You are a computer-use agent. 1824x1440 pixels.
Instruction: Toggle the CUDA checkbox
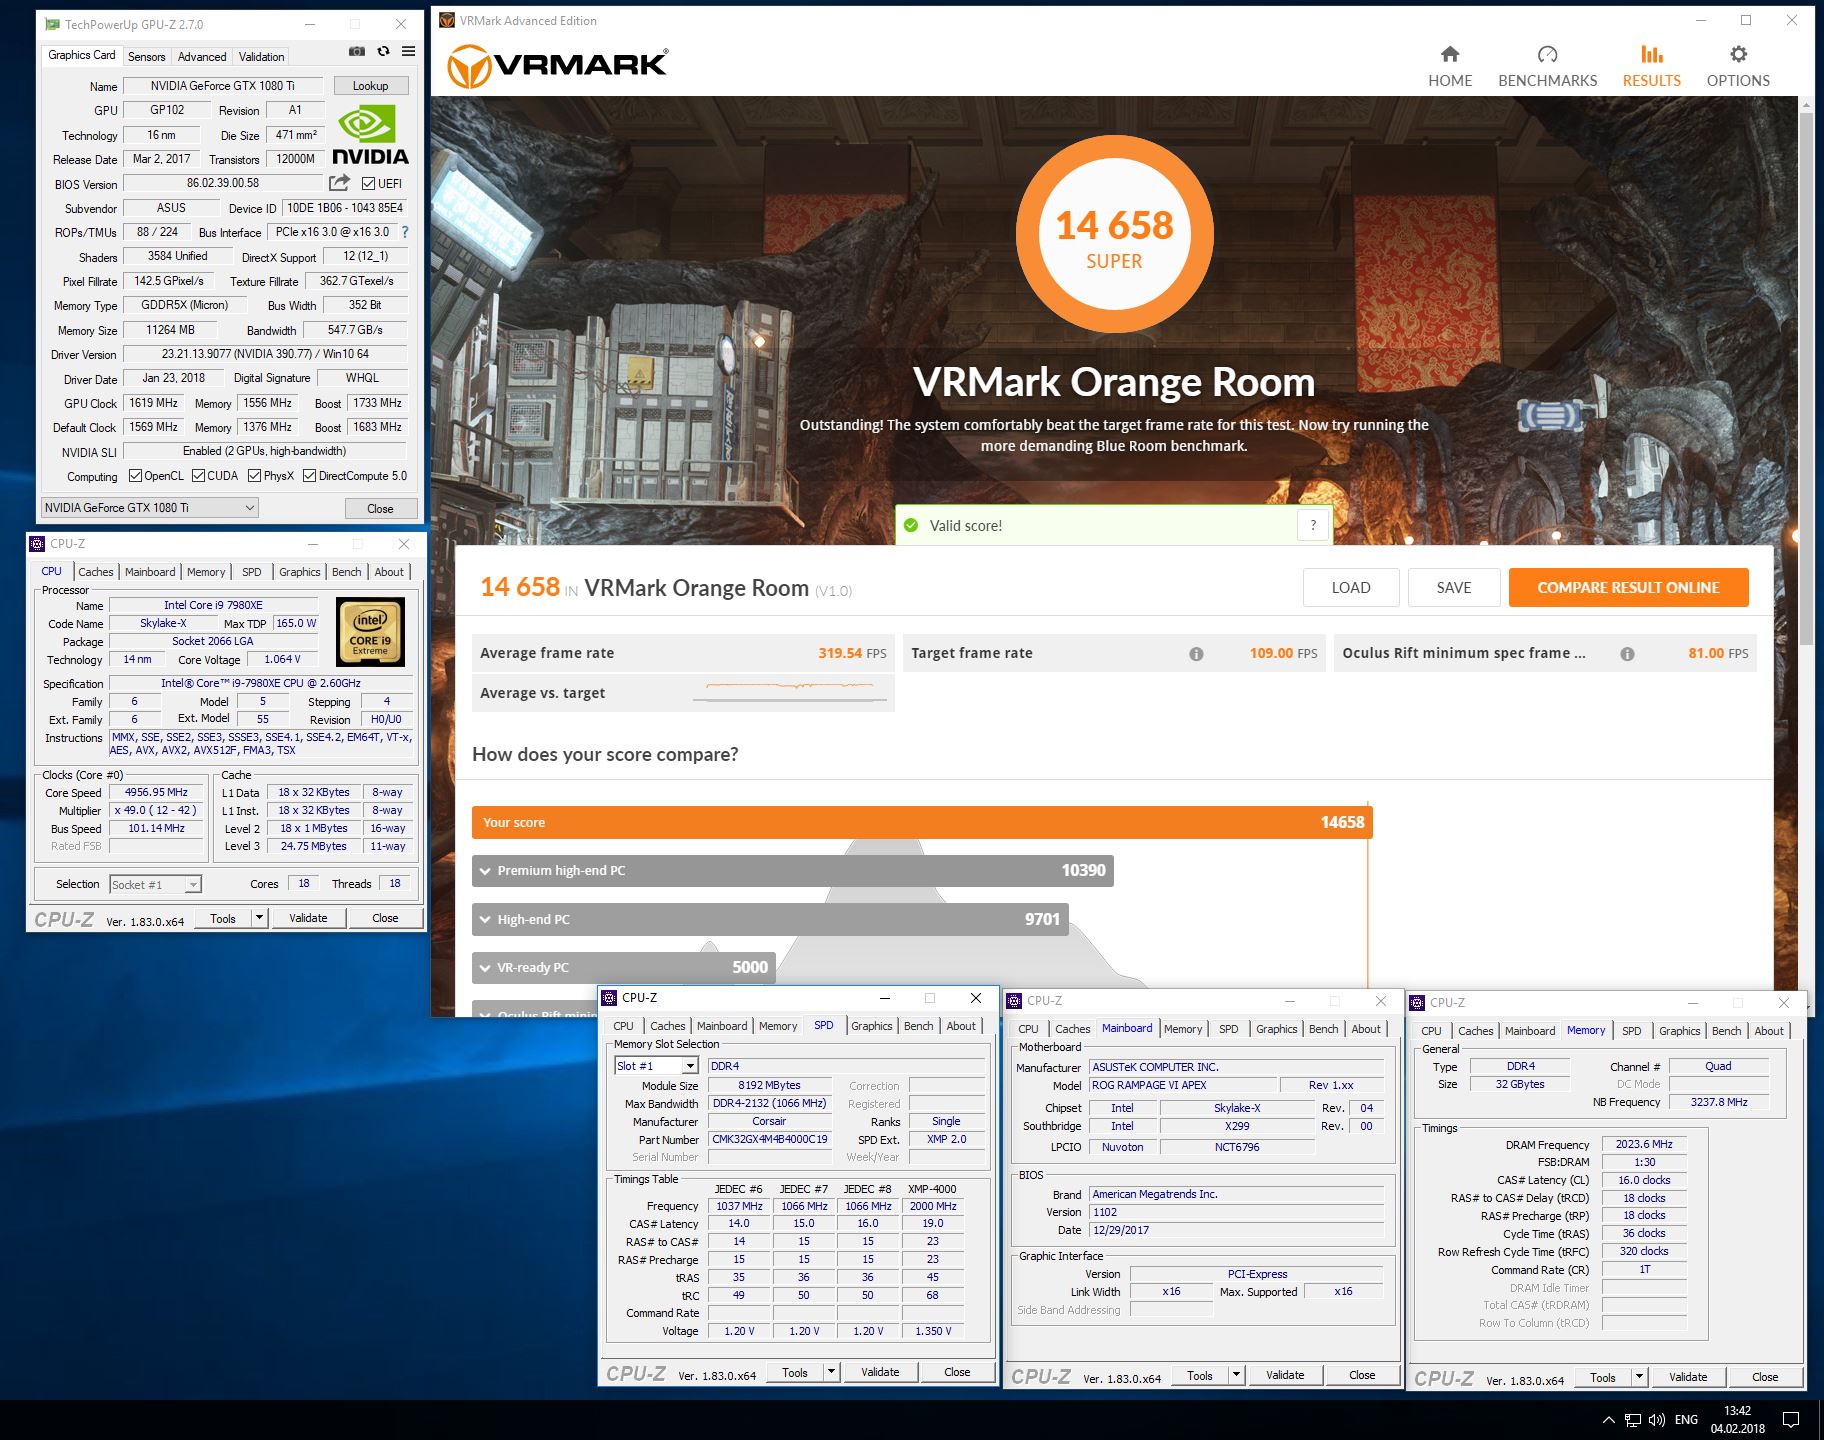(x=198, y=476)
